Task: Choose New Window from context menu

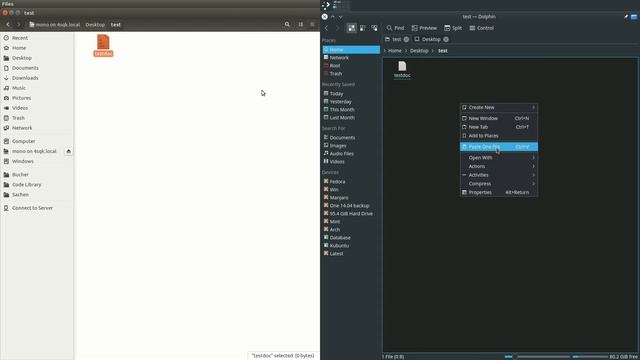Action: (x=498, y=118)
